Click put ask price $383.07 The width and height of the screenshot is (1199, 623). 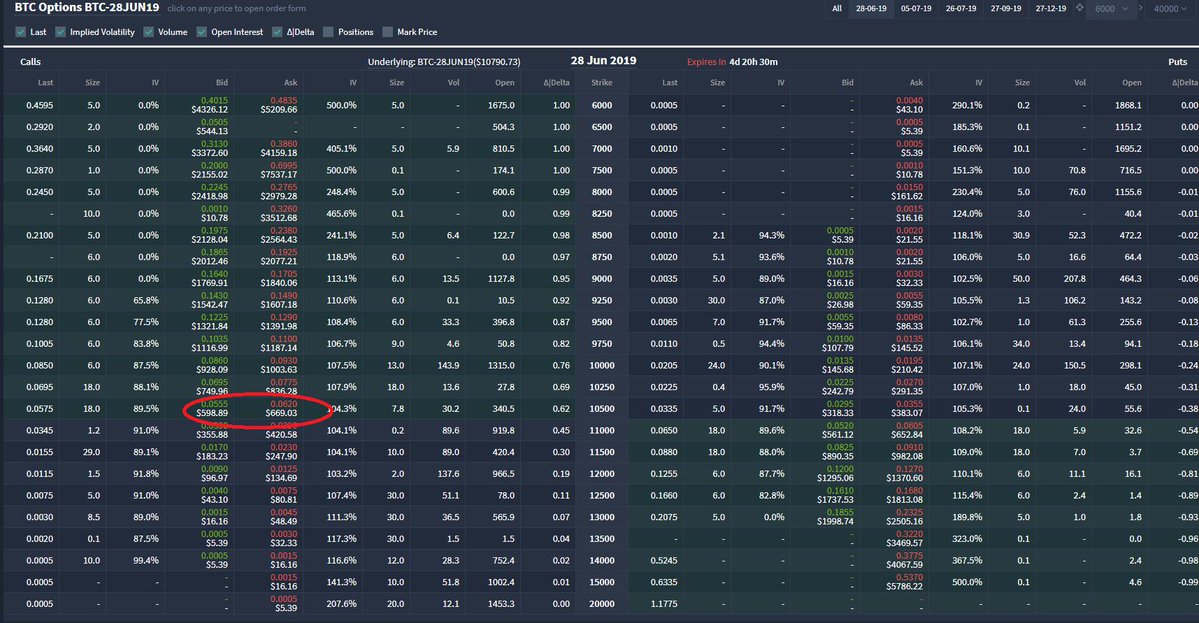pos(906,413)
